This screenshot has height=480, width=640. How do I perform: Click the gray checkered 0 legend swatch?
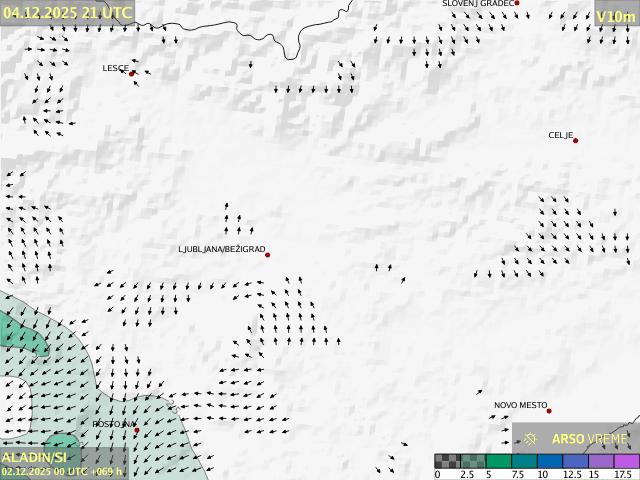point(447,461)
